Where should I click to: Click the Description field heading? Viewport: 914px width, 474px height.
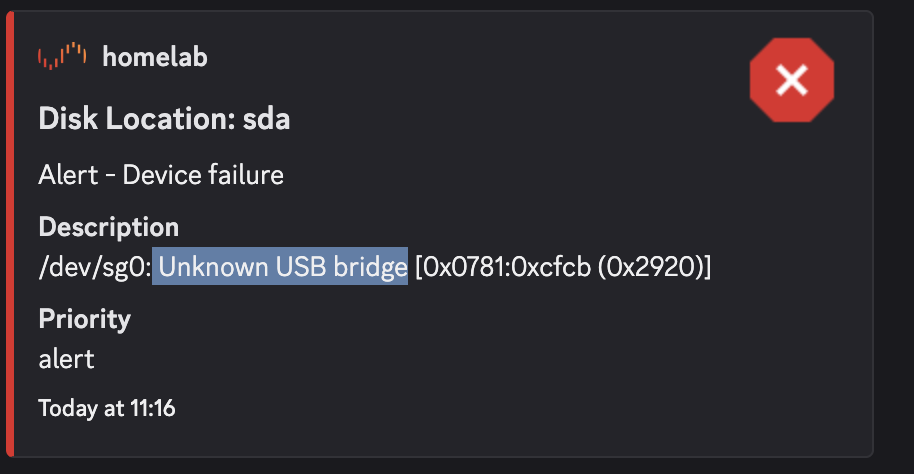(108, 227)
